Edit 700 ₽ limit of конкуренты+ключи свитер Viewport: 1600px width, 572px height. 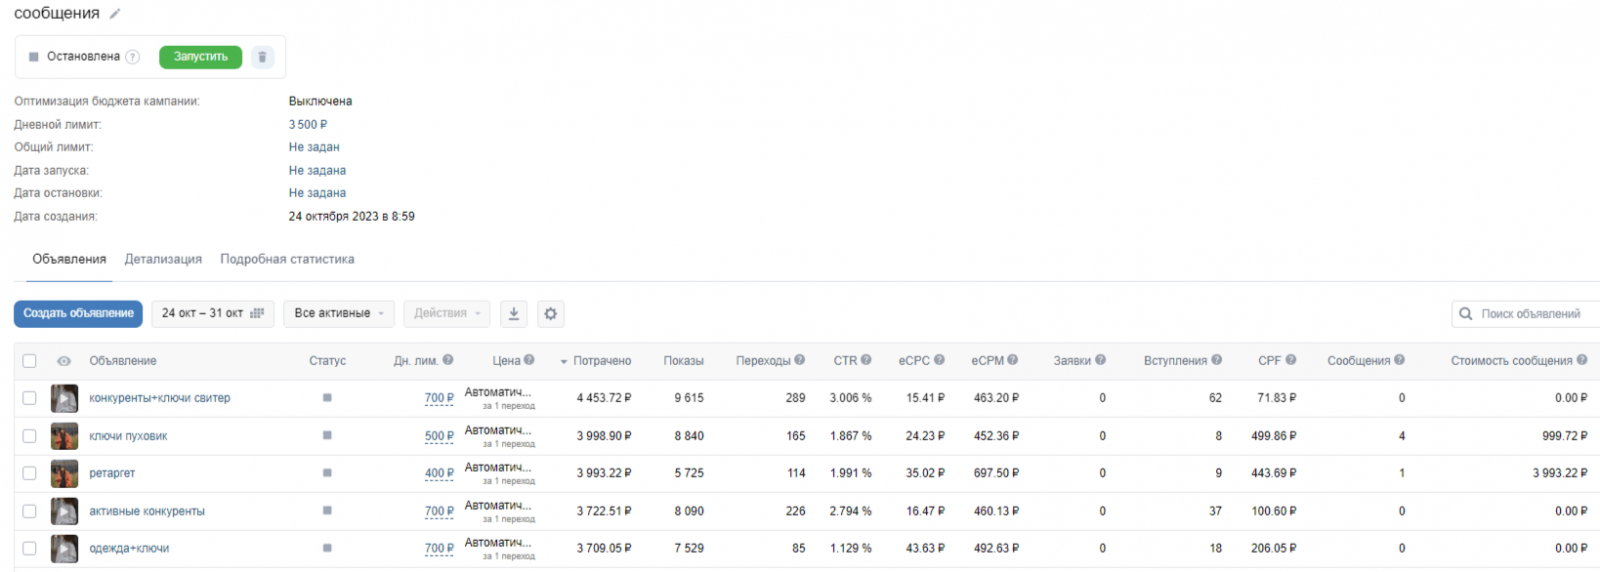pos(439,398)
